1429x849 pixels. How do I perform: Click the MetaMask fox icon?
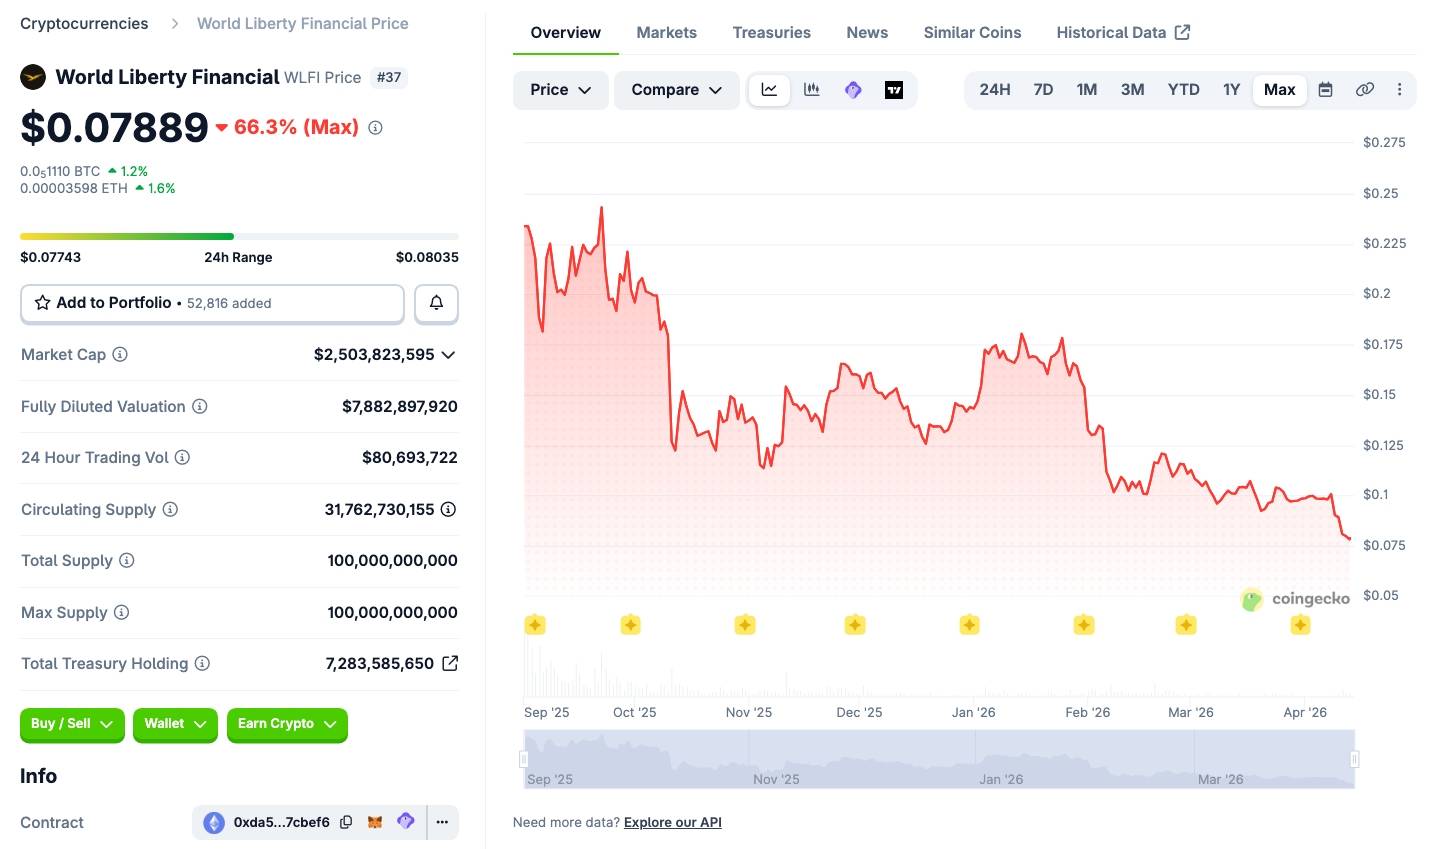(x=375, y=822)
